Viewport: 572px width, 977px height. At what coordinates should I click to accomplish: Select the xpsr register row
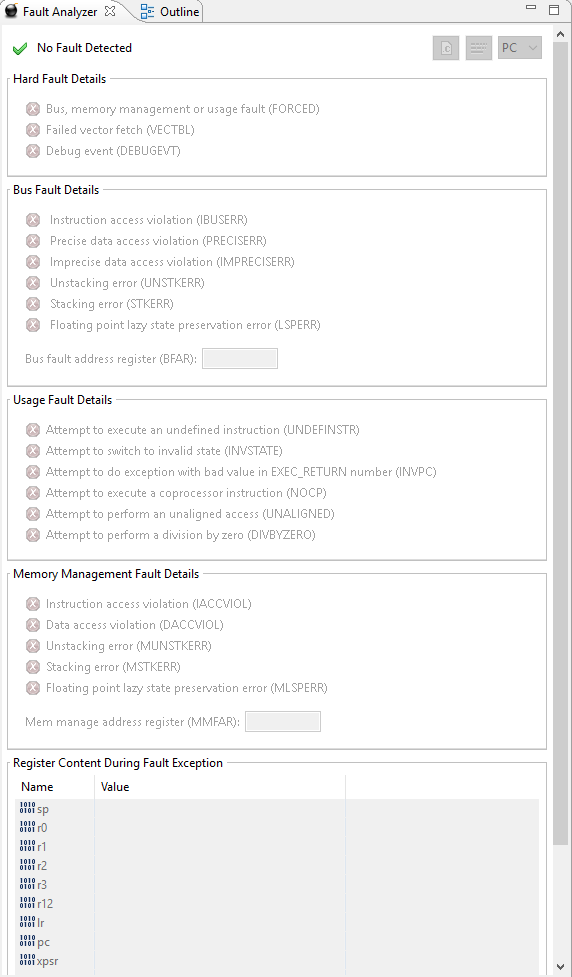[277, 961]
